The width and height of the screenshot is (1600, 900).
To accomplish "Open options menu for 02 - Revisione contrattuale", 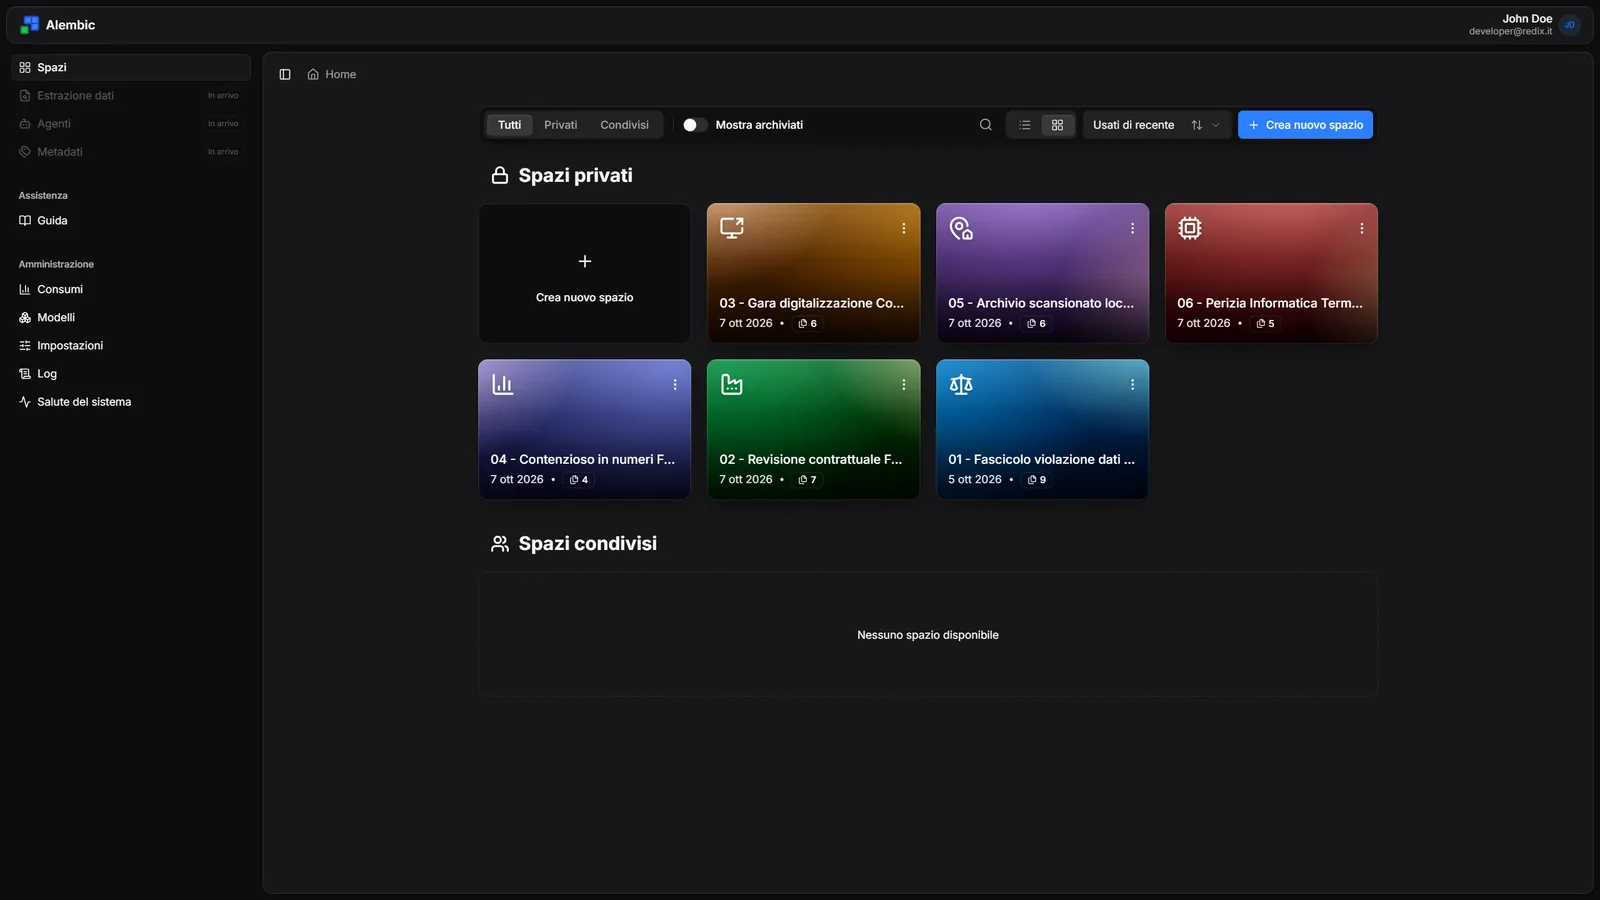I will coord(904,384).
